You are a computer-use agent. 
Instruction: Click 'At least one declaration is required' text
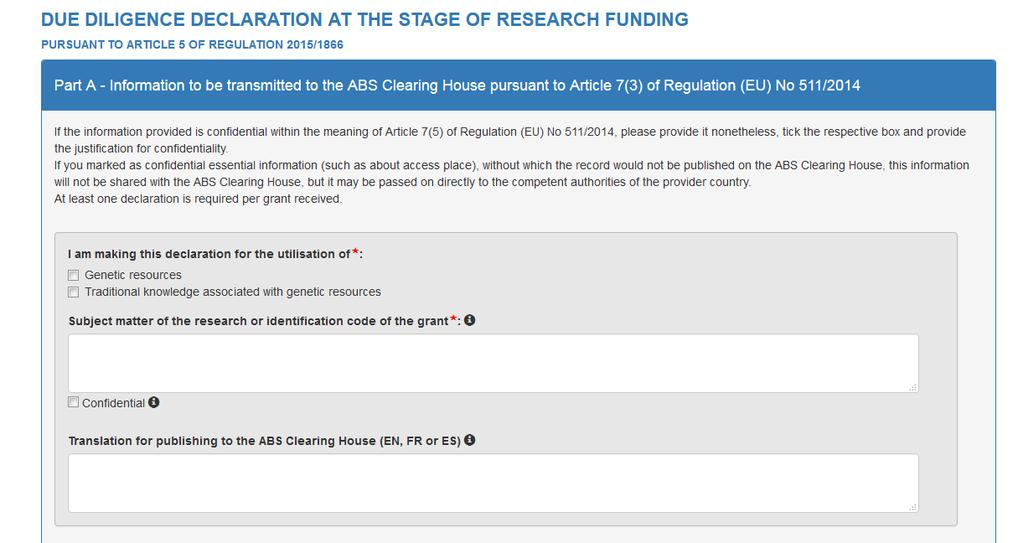point(198,199)
